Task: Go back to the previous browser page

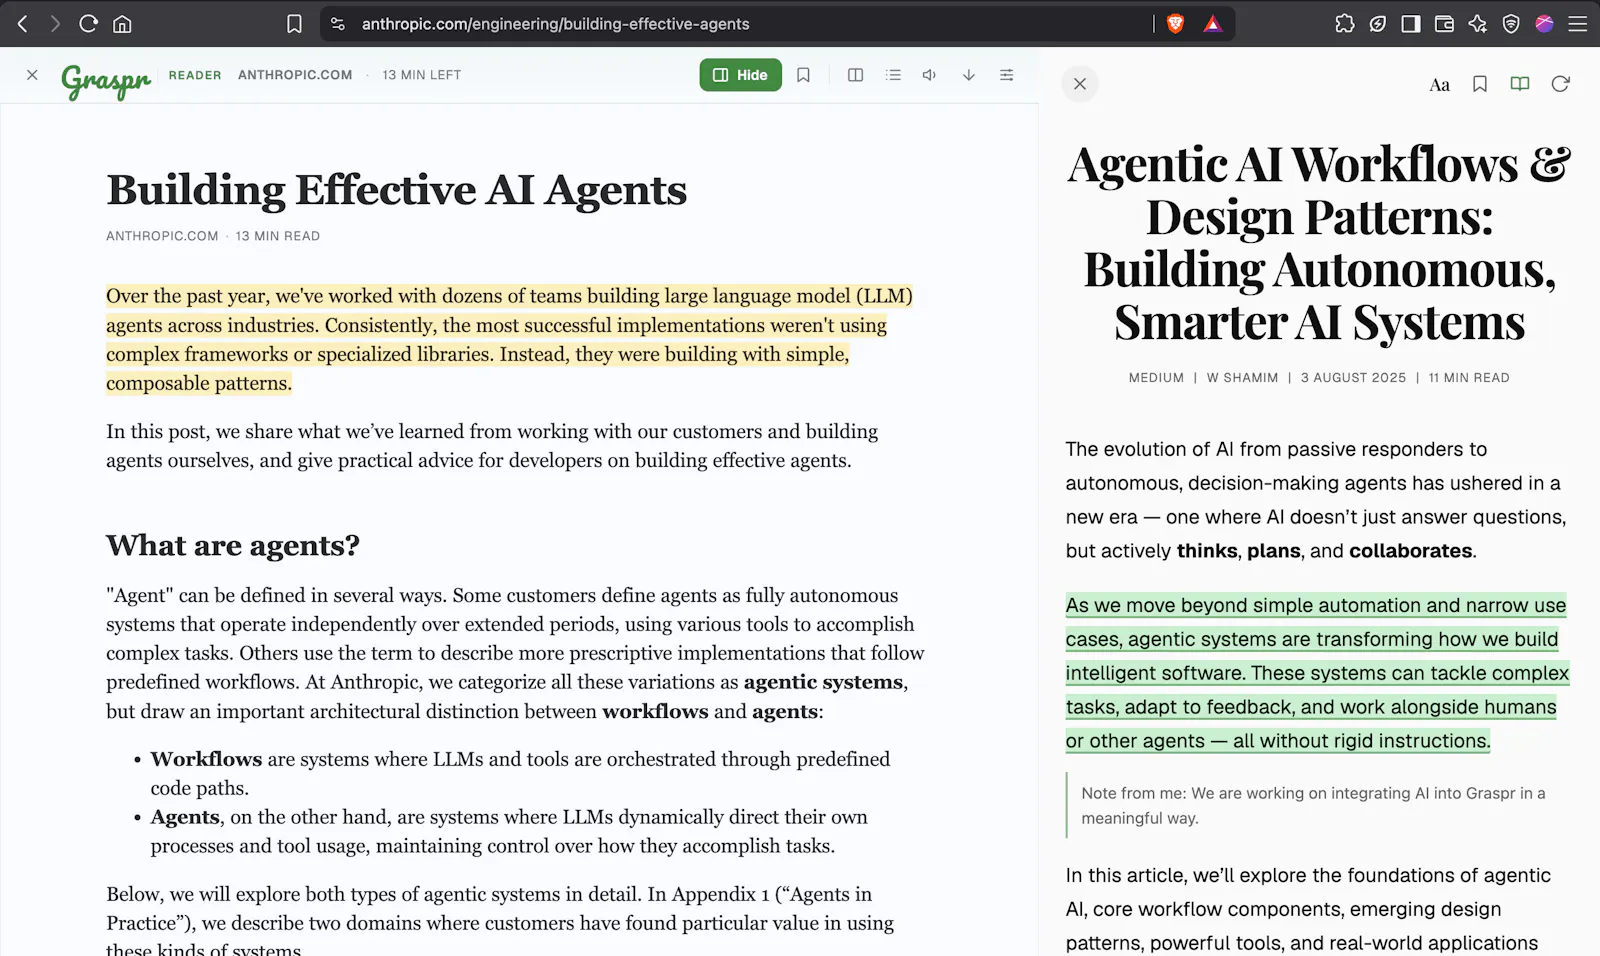Action: 22,24
